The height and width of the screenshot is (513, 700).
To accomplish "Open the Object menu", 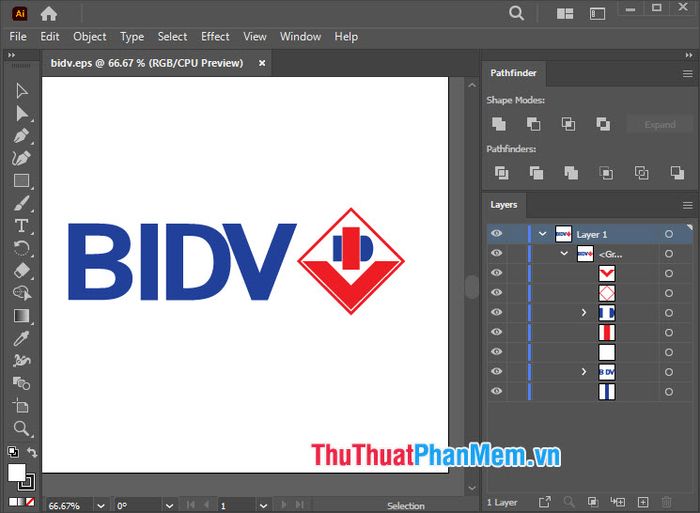I will click(x=90, y=37).
